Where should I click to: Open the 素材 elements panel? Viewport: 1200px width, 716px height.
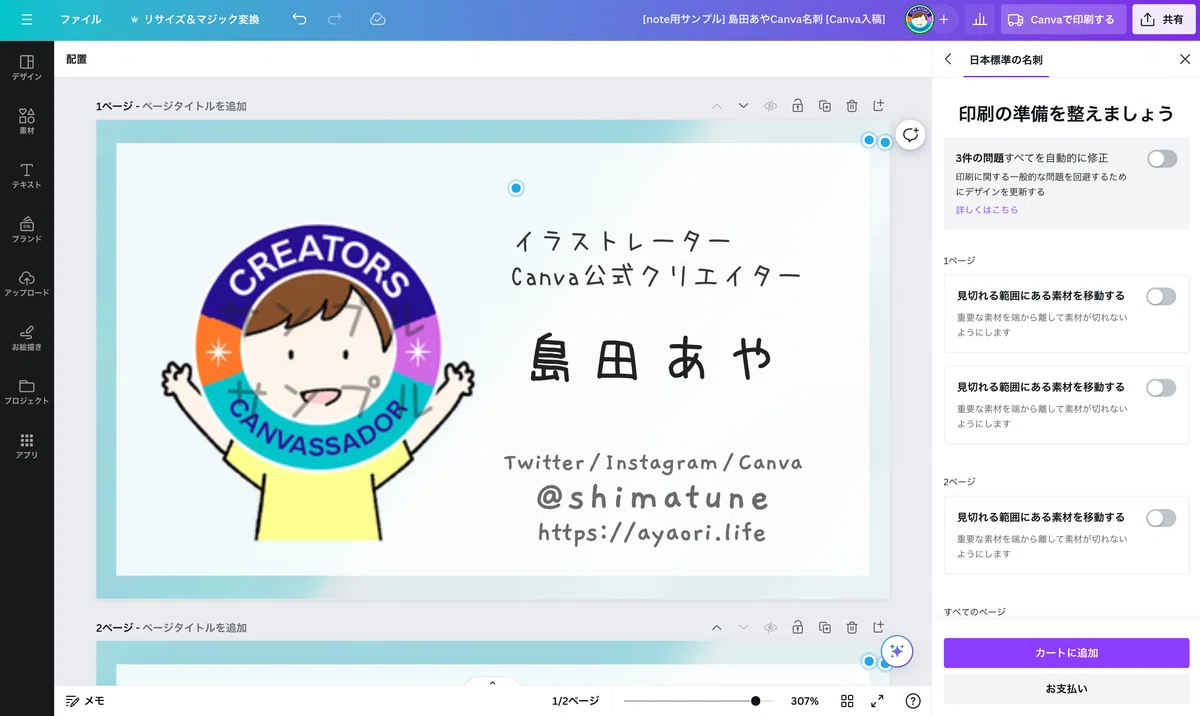(27, 122)
